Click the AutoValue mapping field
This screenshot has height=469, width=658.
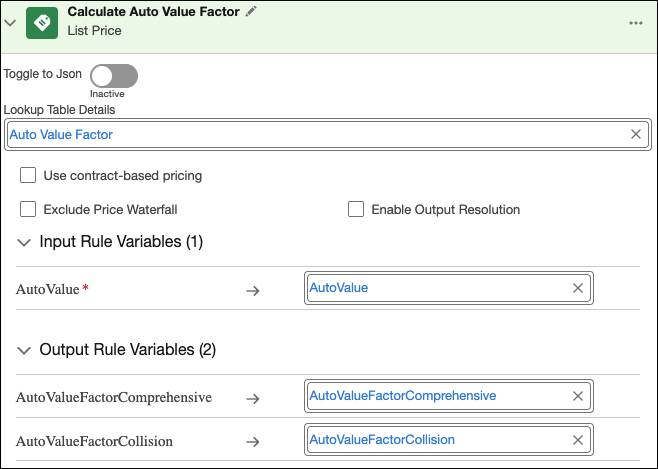point(449,288)
